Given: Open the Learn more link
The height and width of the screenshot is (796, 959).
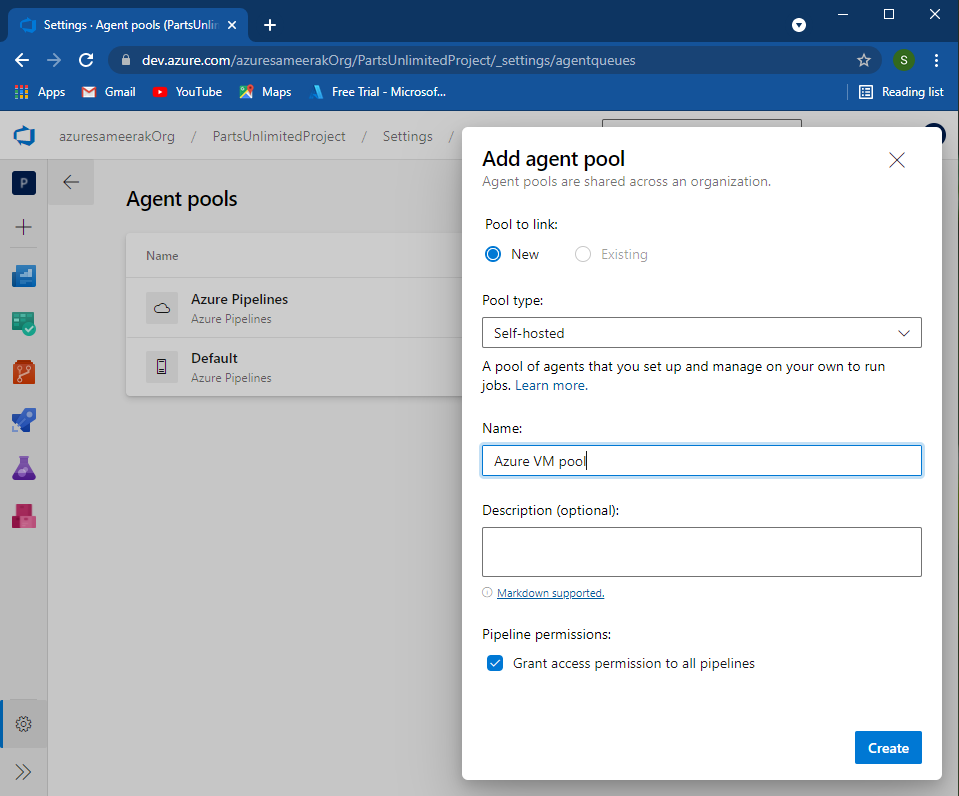Looking at the screenshot, I should tap(549, 384).
